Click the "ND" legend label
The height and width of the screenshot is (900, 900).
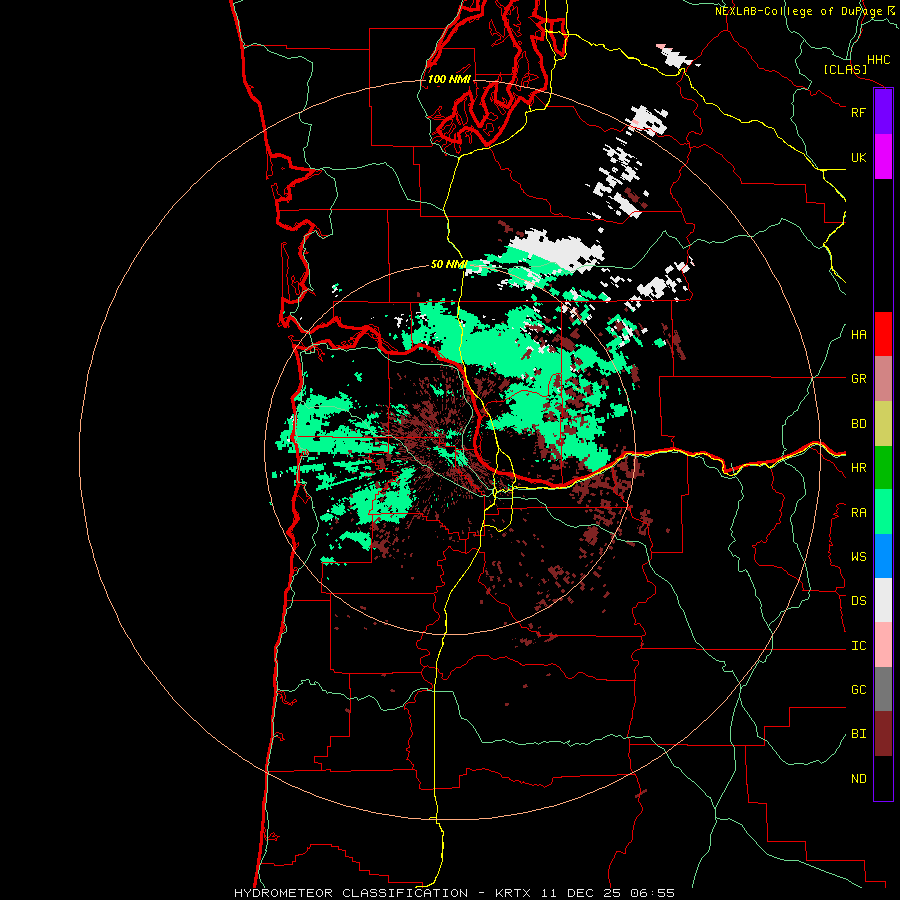pos(858,779)
